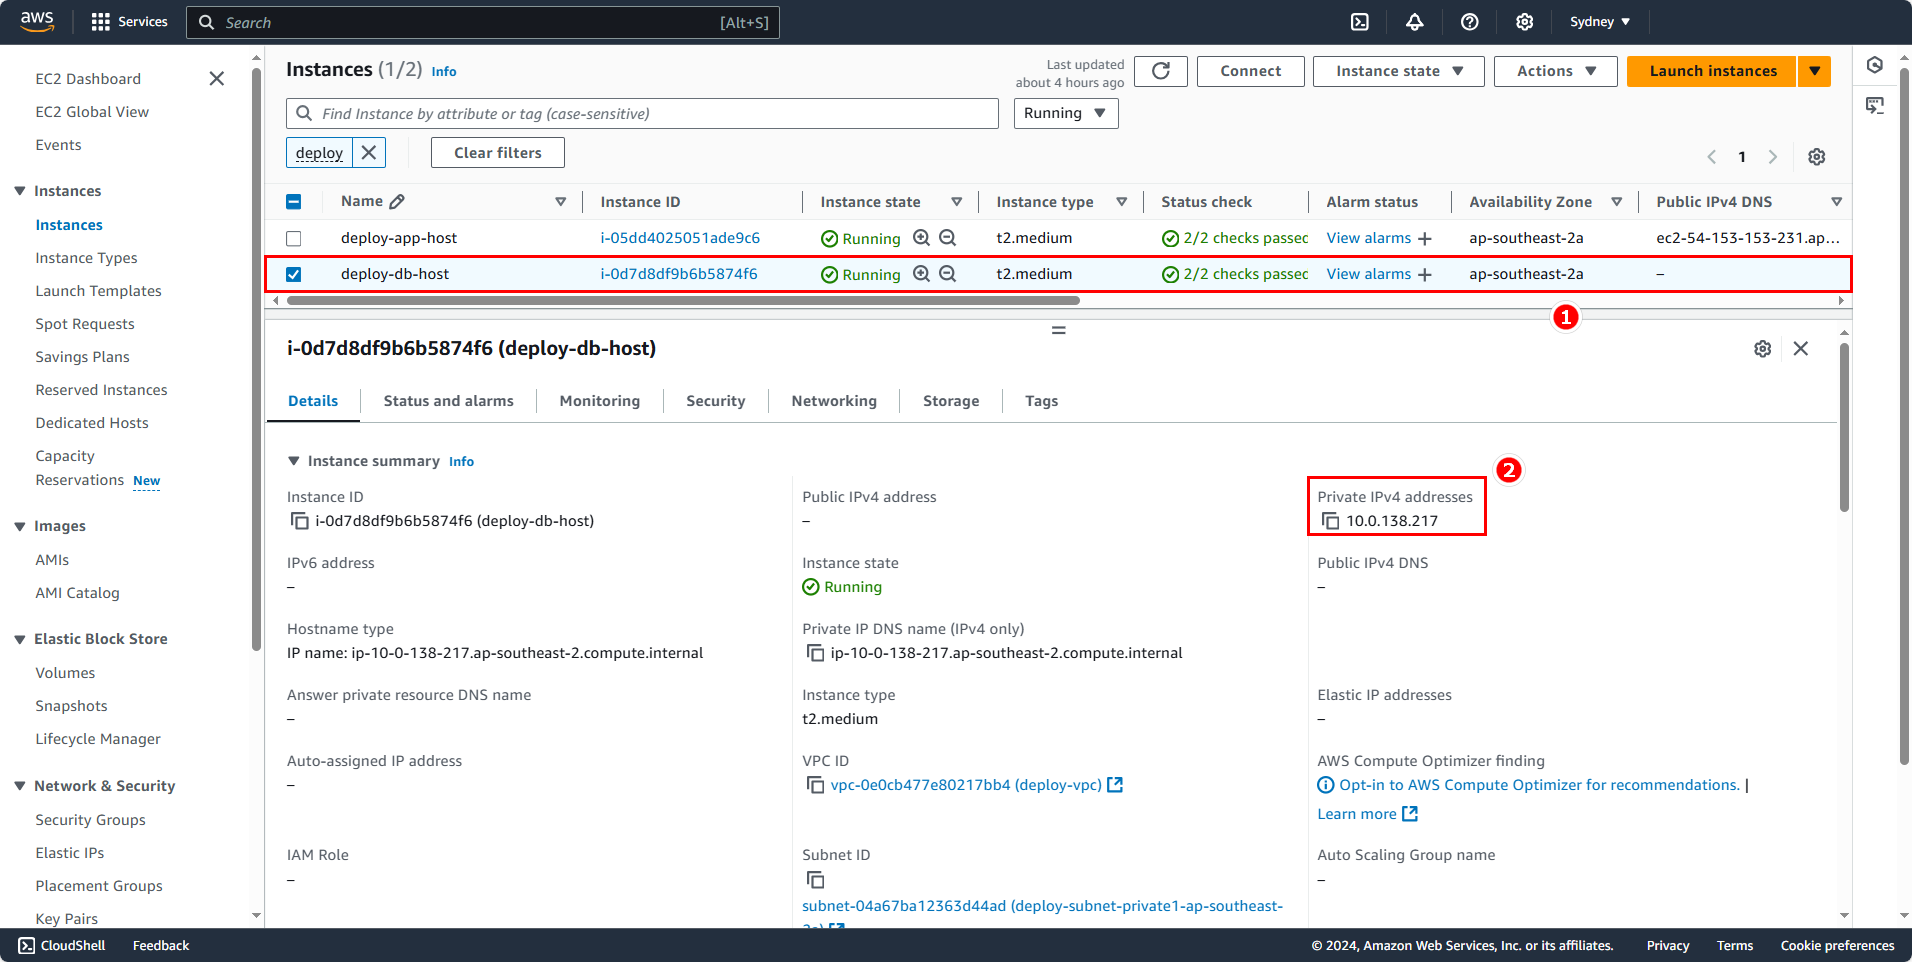1912x962 pixels.
Task: Click details panel vertical scrollbar
Action: [x=1844, y=427]
